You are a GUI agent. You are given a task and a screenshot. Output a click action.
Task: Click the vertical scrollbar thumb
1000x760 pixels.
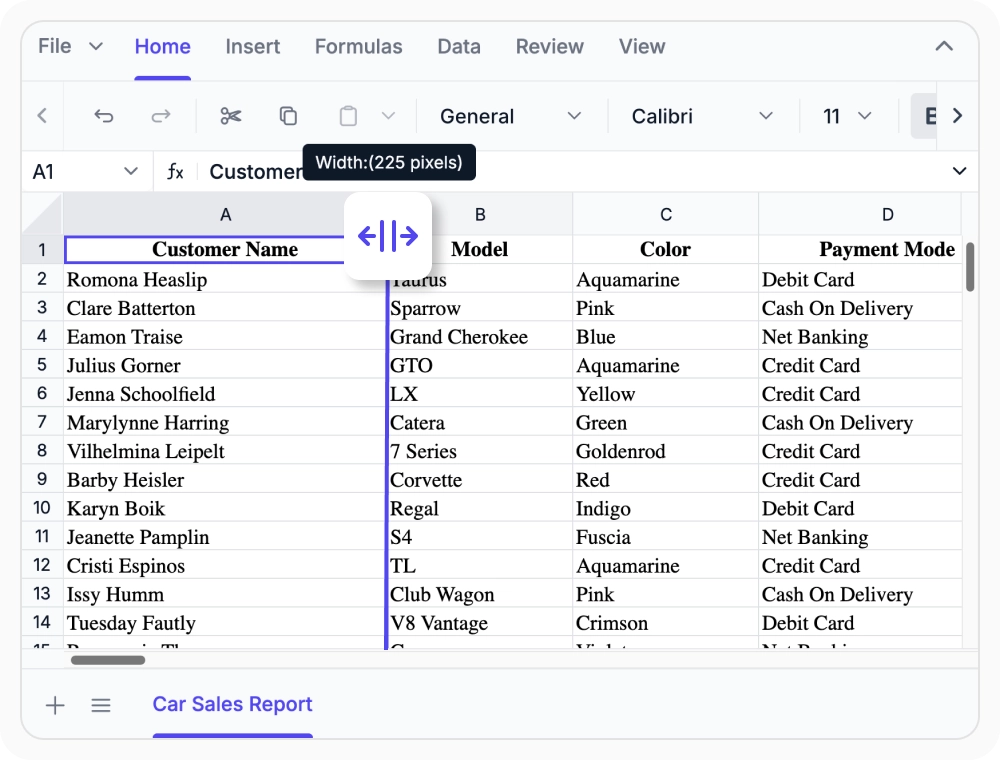(970, 267)
